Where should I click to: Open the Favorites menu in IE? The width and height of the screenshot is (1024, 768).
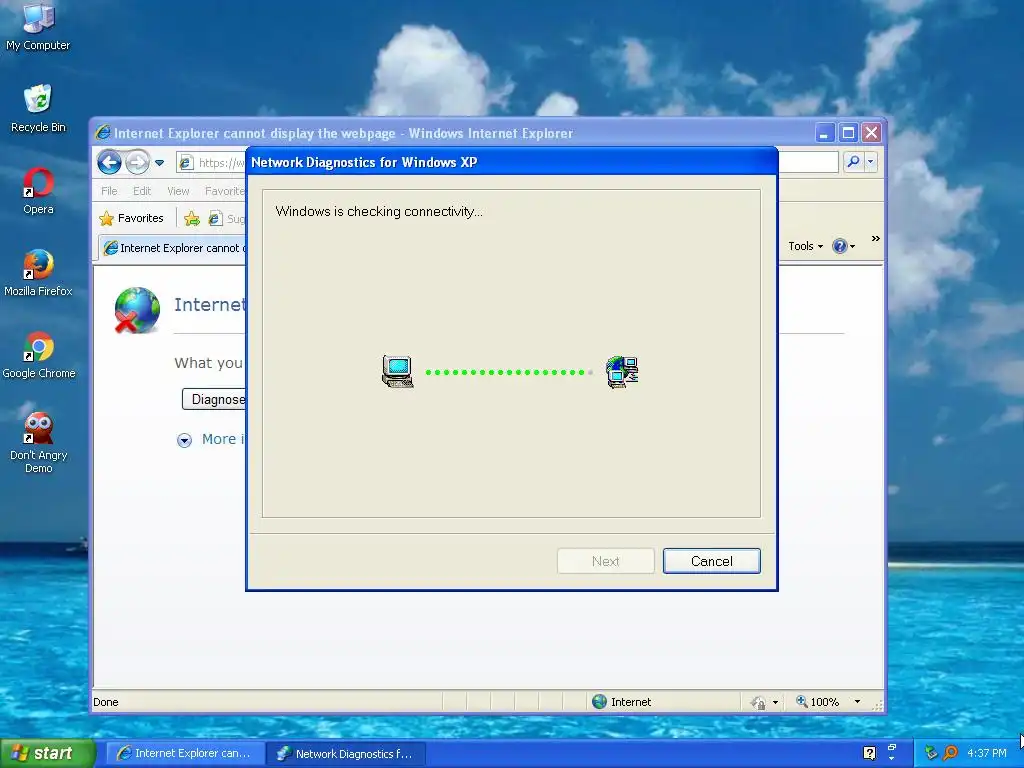[224, 191]
